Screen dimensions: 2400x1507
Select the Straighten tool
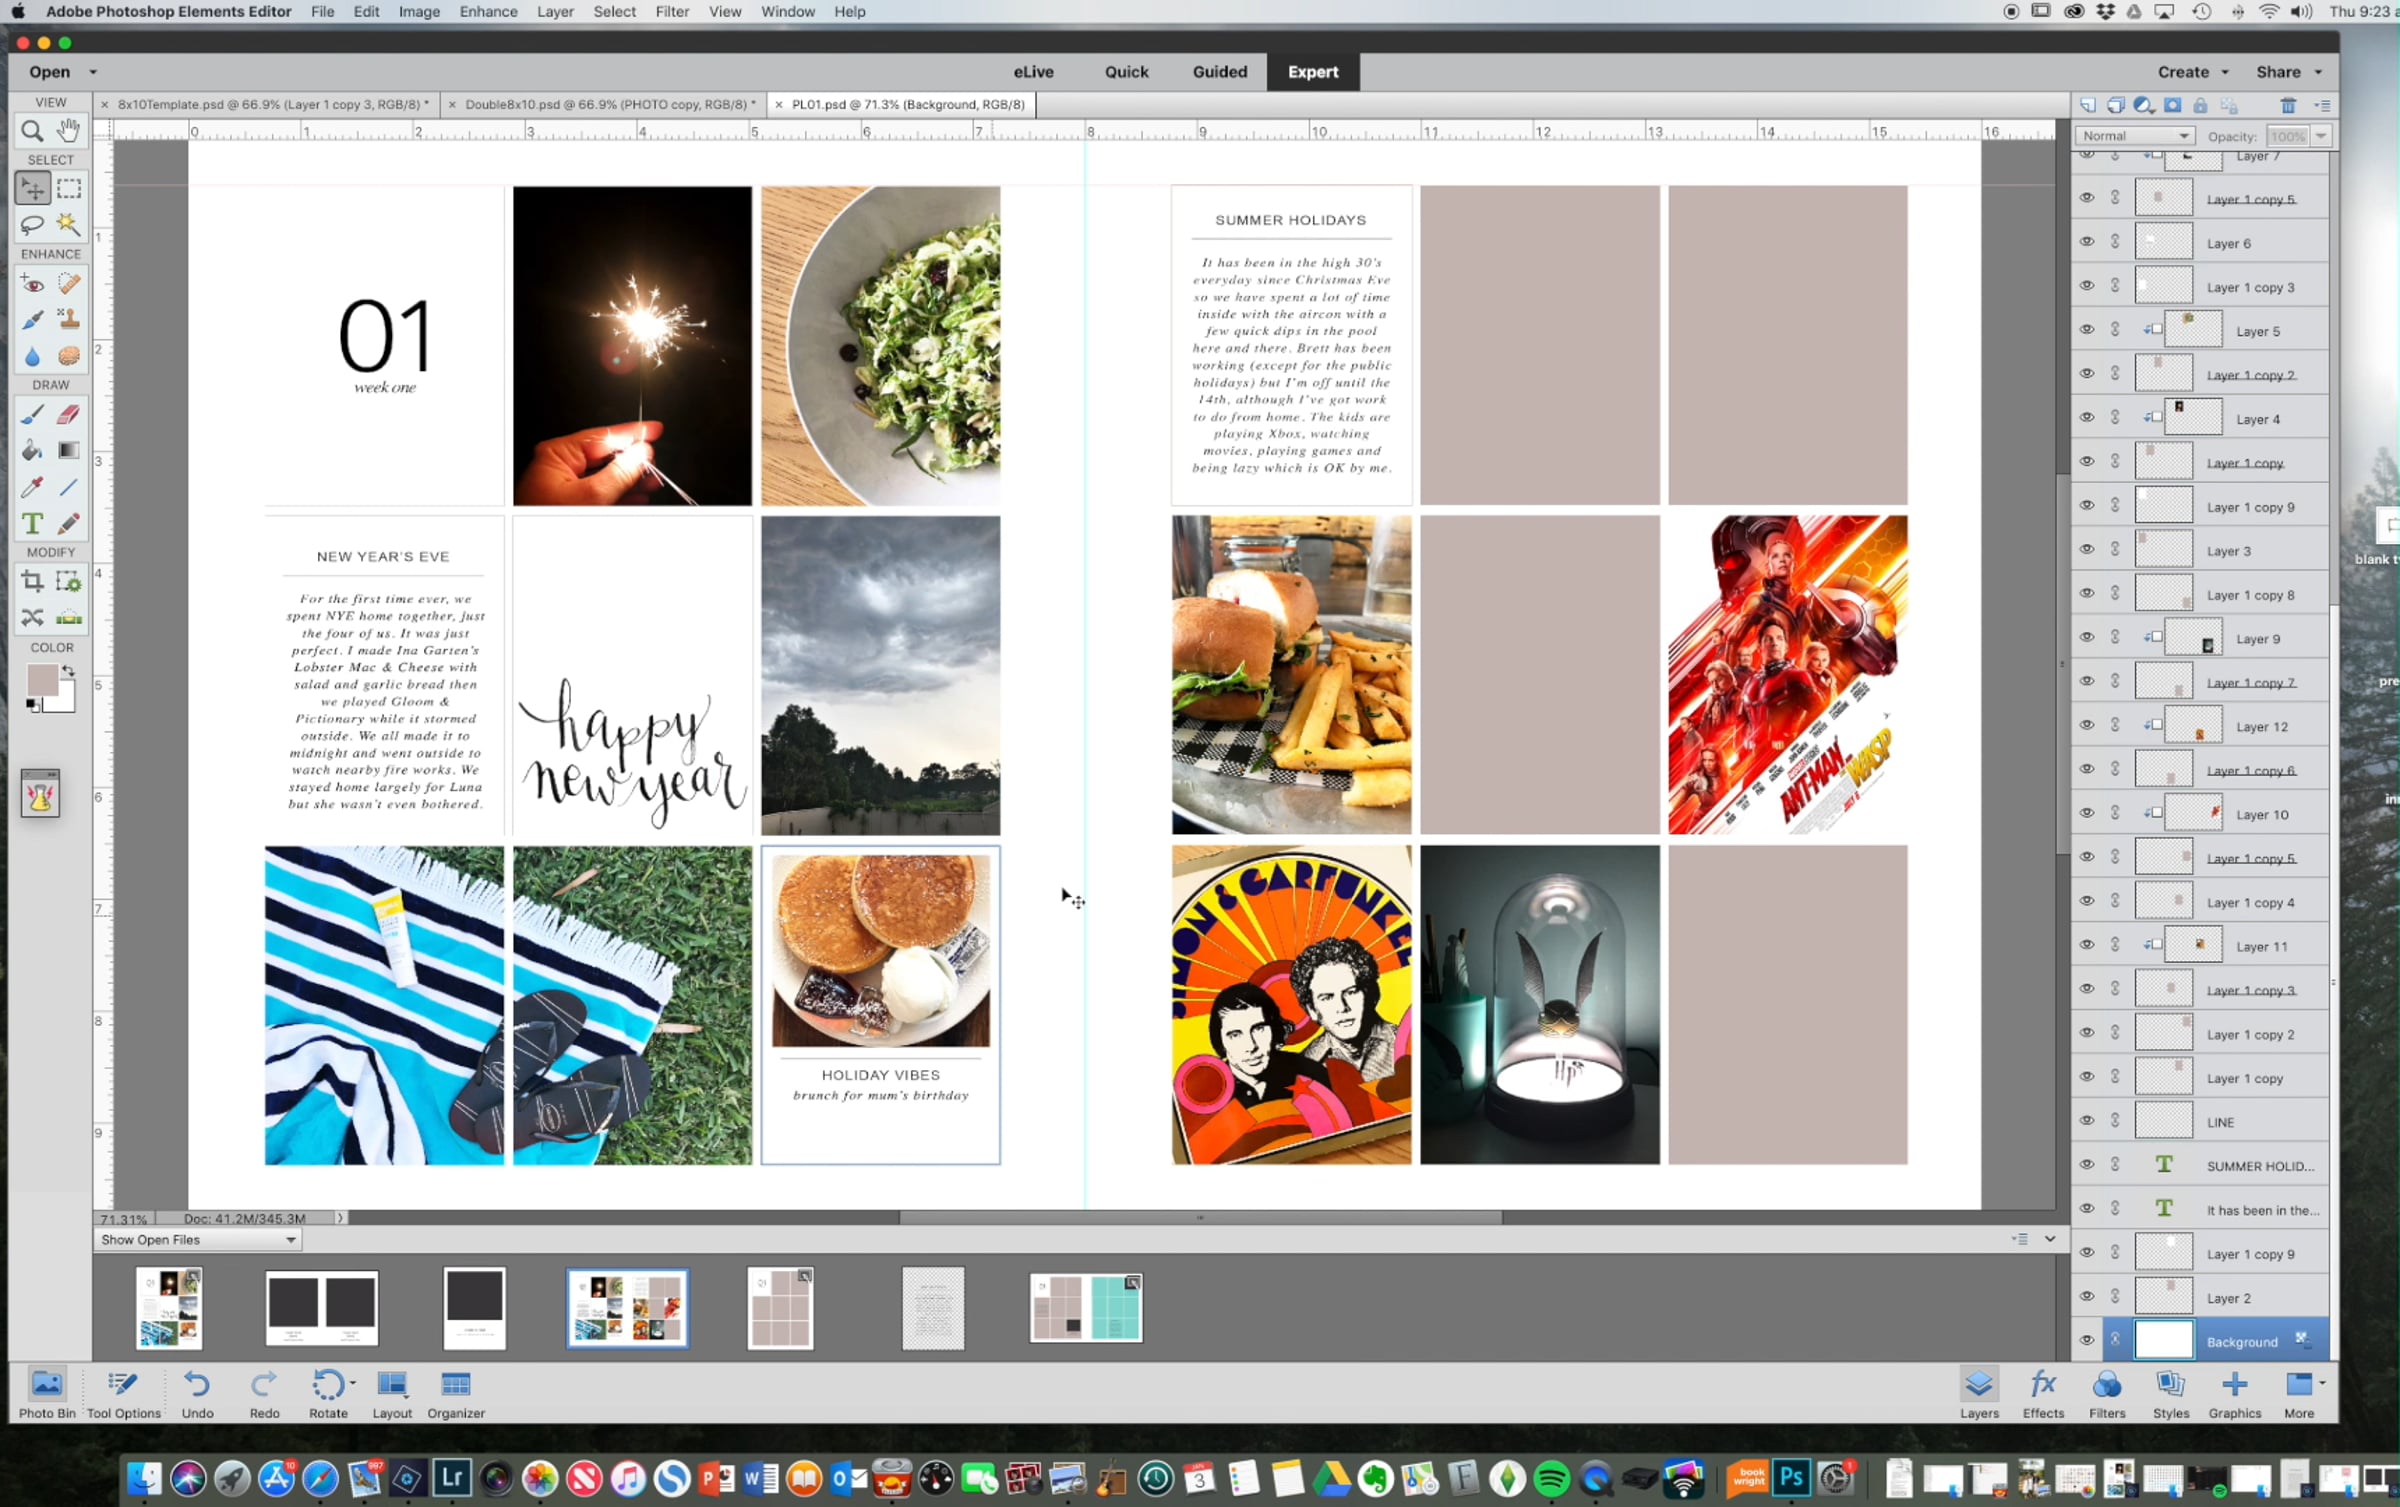click(68, 617)
